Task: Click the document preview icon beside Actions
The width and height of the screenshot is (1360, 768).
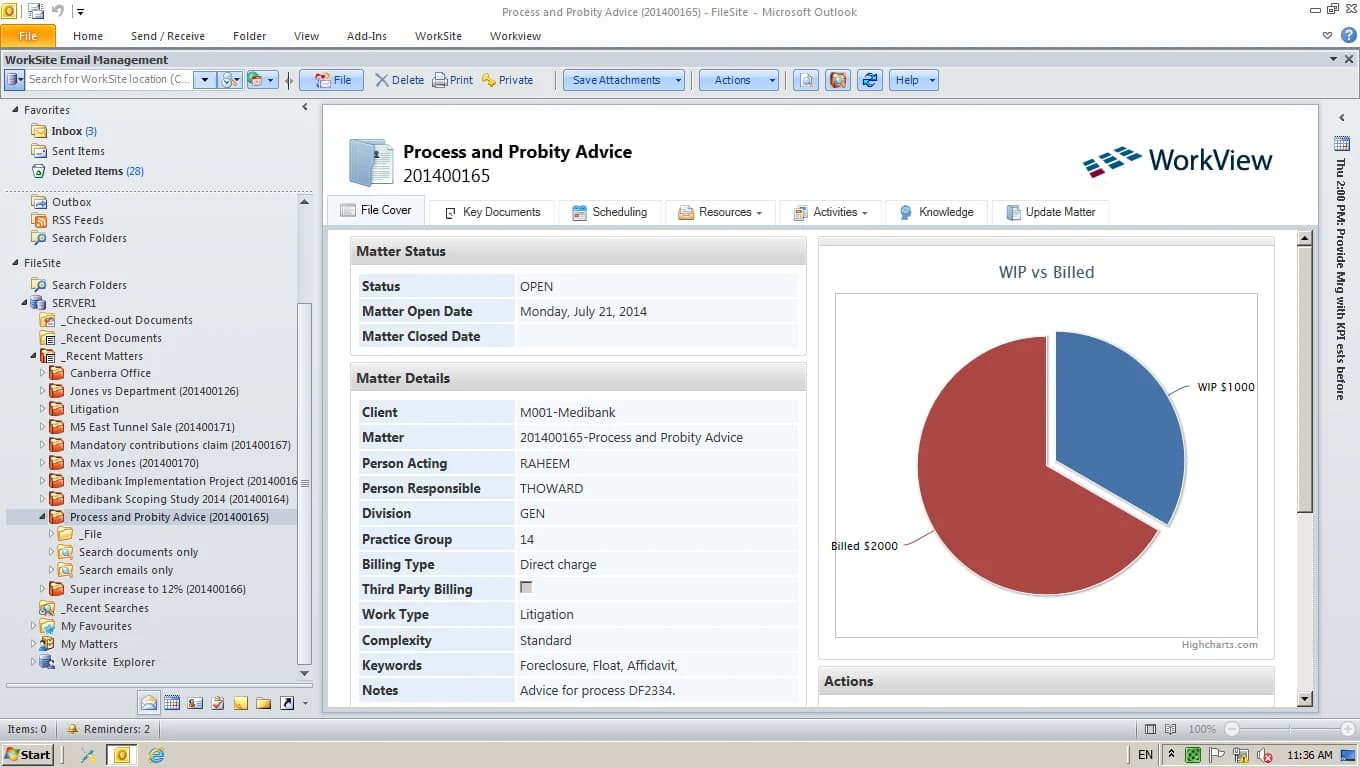Action: pyautogui.click(x=806, y=80)
